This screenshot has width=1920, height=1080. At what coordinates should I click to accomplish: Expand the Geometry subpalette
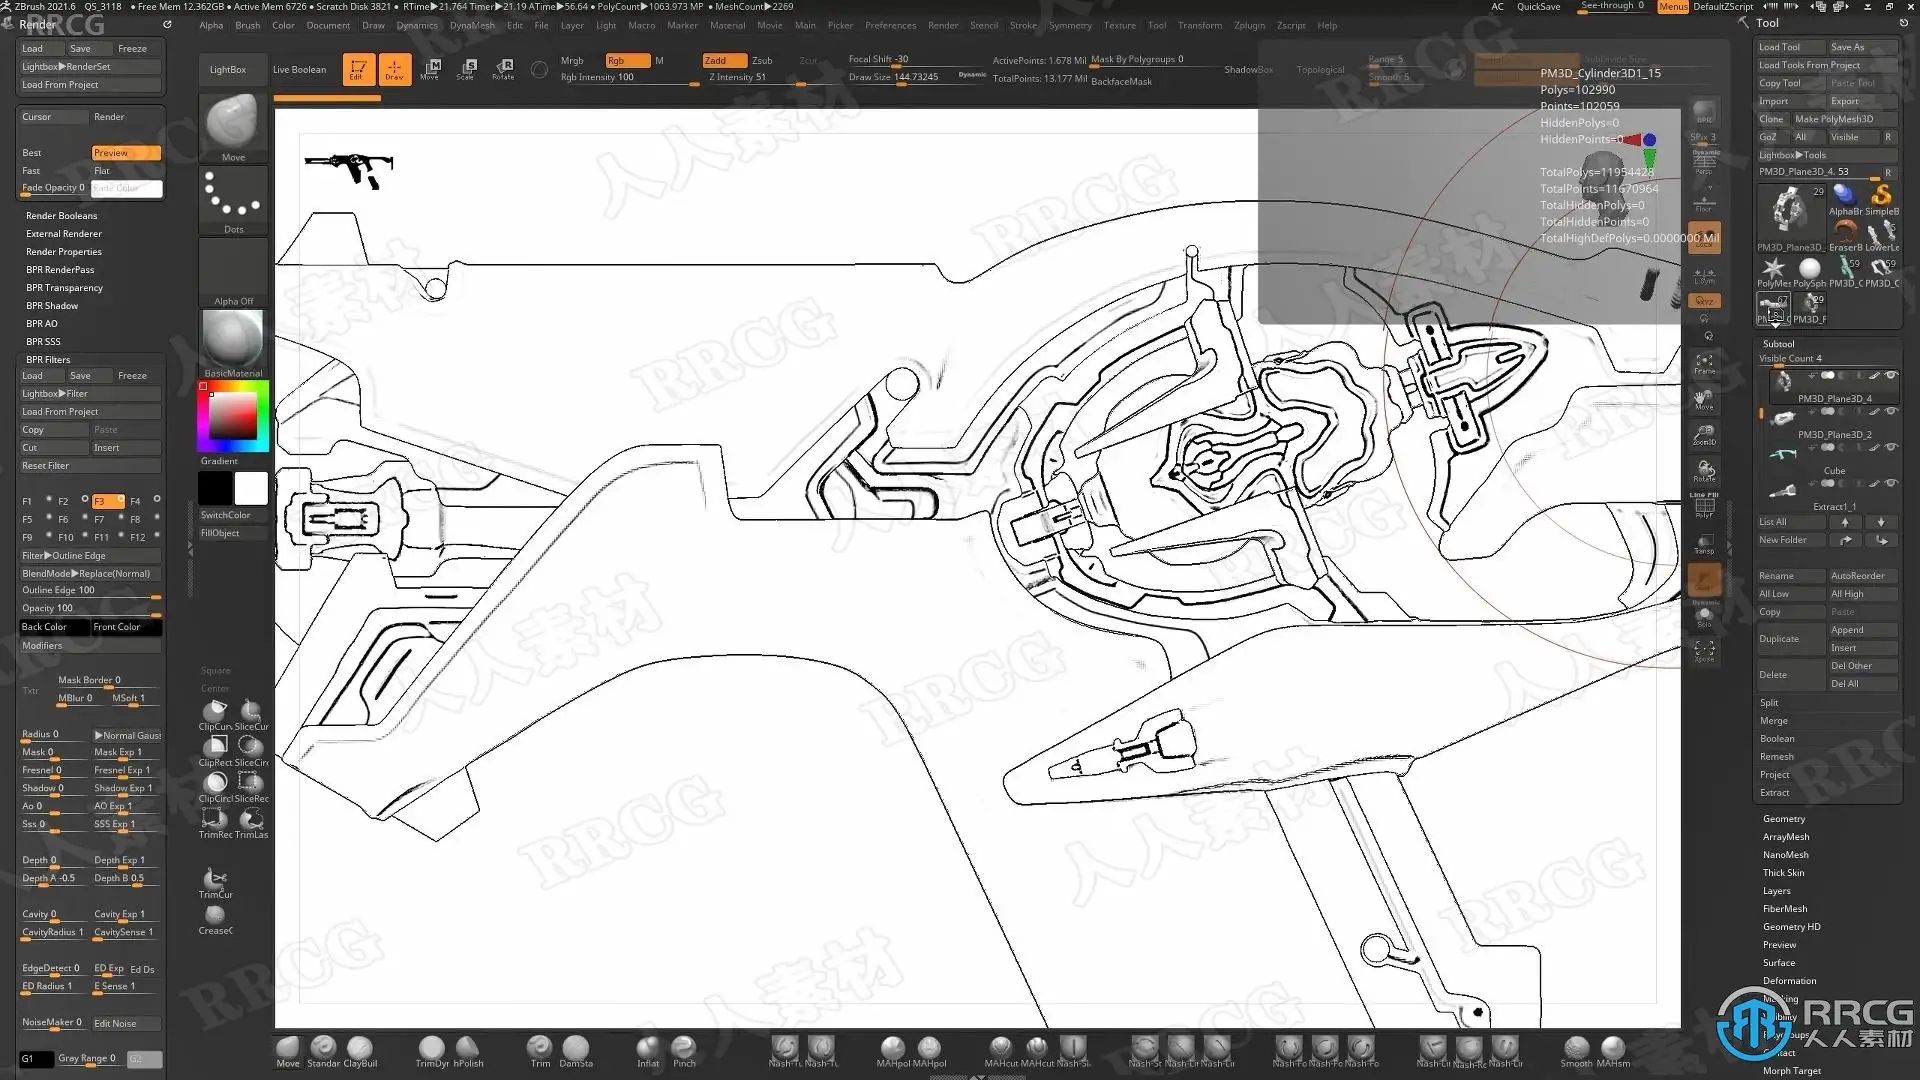[1784, 819]
